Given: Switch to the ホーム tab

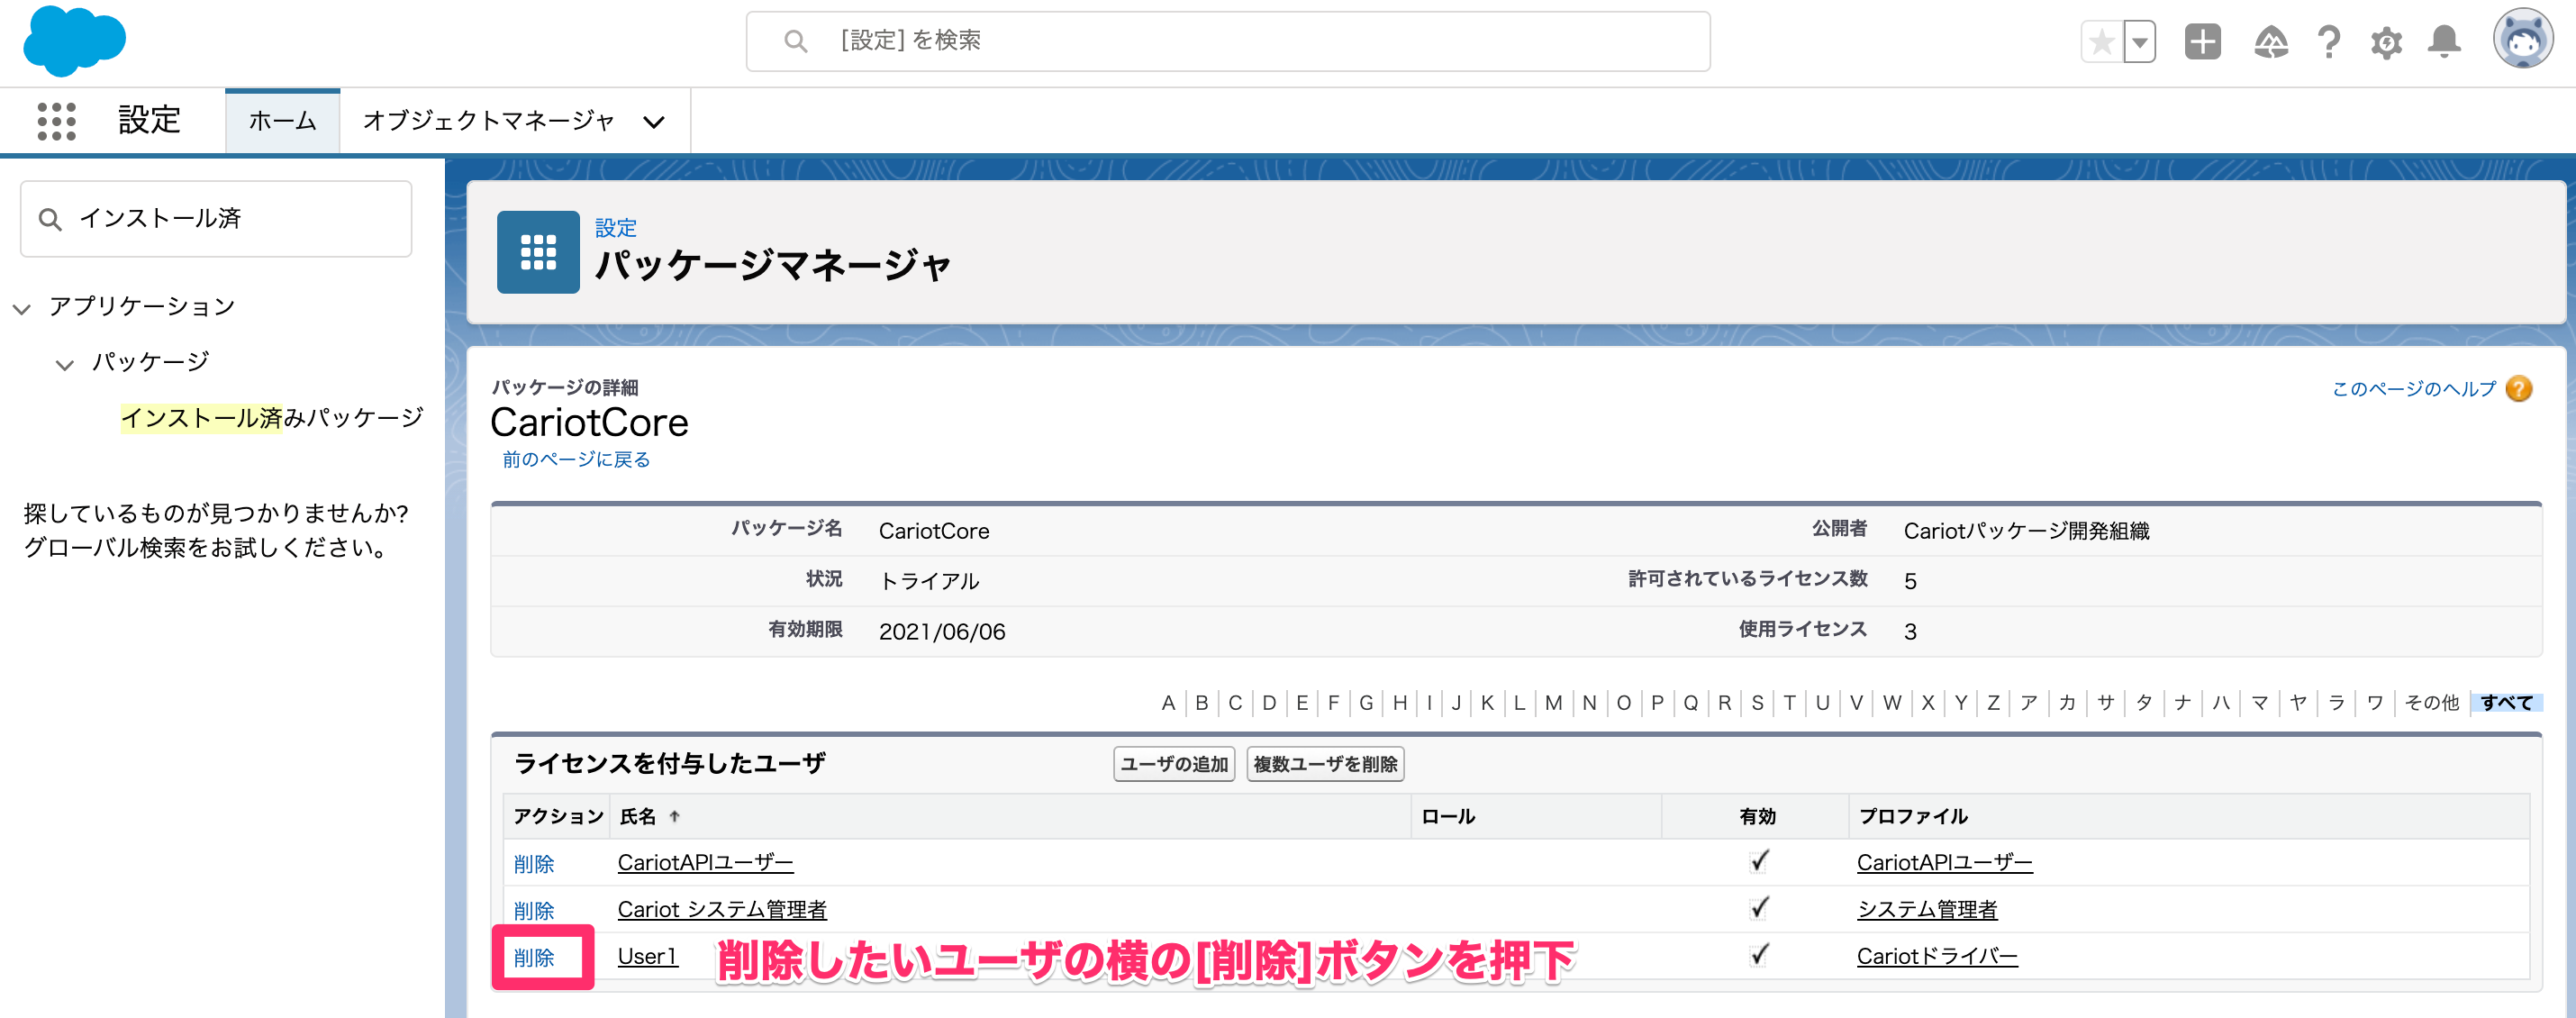Looking at the screenshot, I should click(282, 121).
